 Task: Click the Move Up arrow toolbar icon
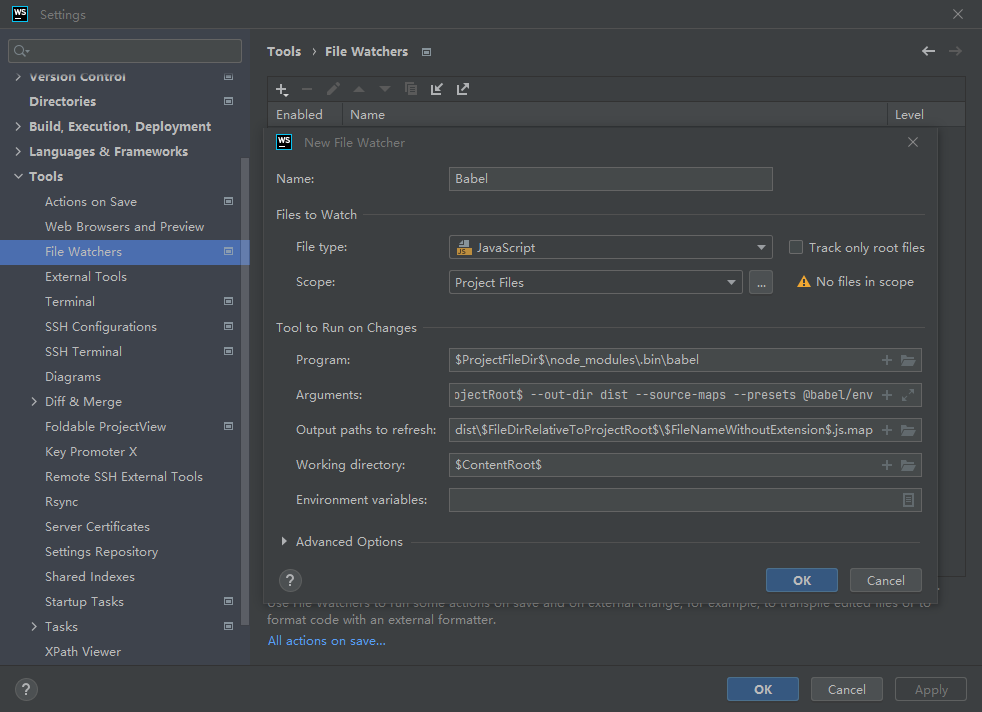(359, 90)
